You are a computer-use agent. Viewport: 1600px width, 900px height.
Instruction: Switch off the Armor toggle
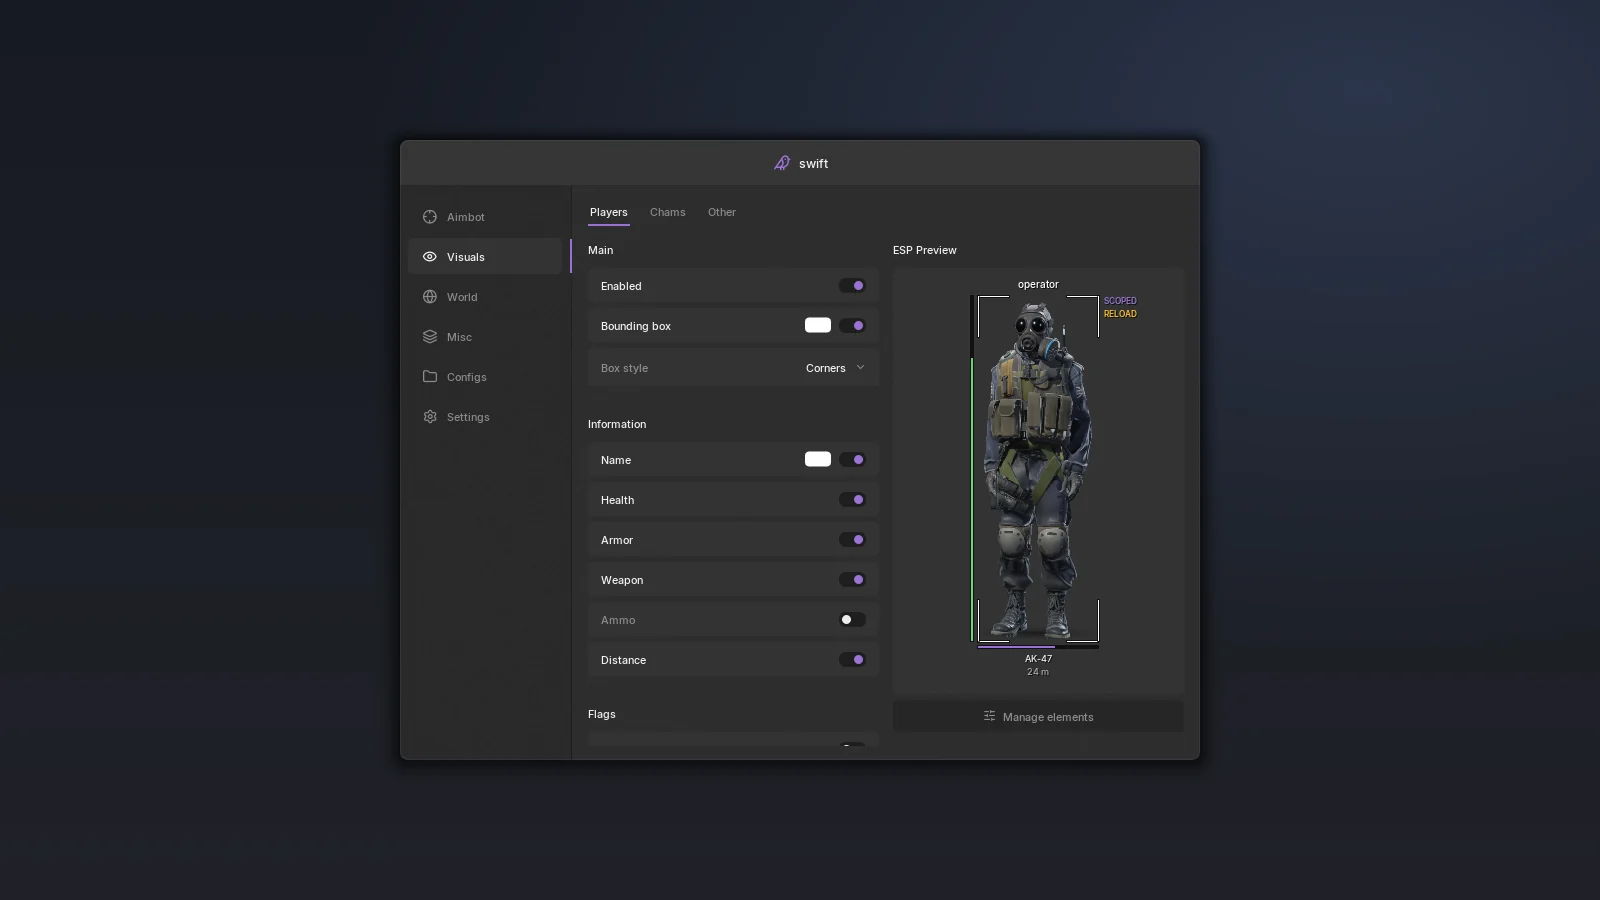(x=852, y=540)
